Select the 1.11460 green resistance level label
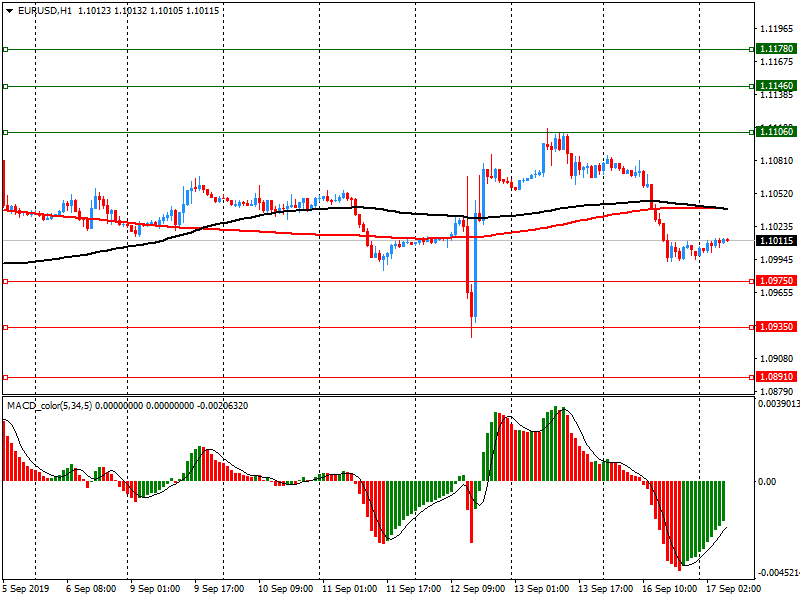This screenshot has width=800, height=600. pos(777,86)
